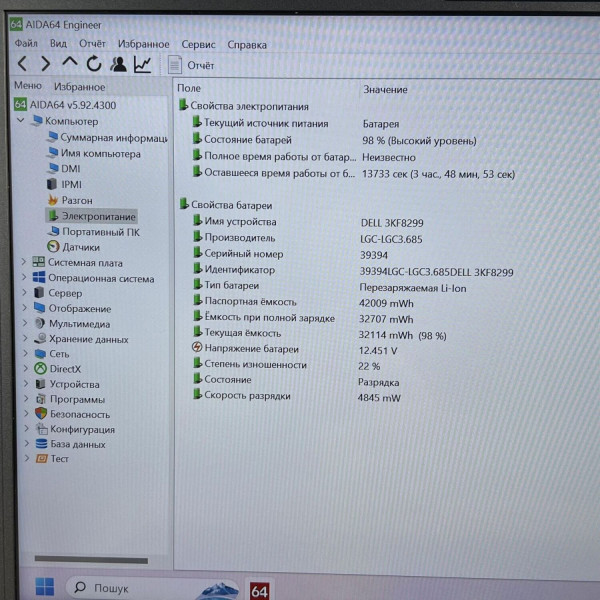
Task: Switch to the Избранное panel tab
Action: coord(79,87)
